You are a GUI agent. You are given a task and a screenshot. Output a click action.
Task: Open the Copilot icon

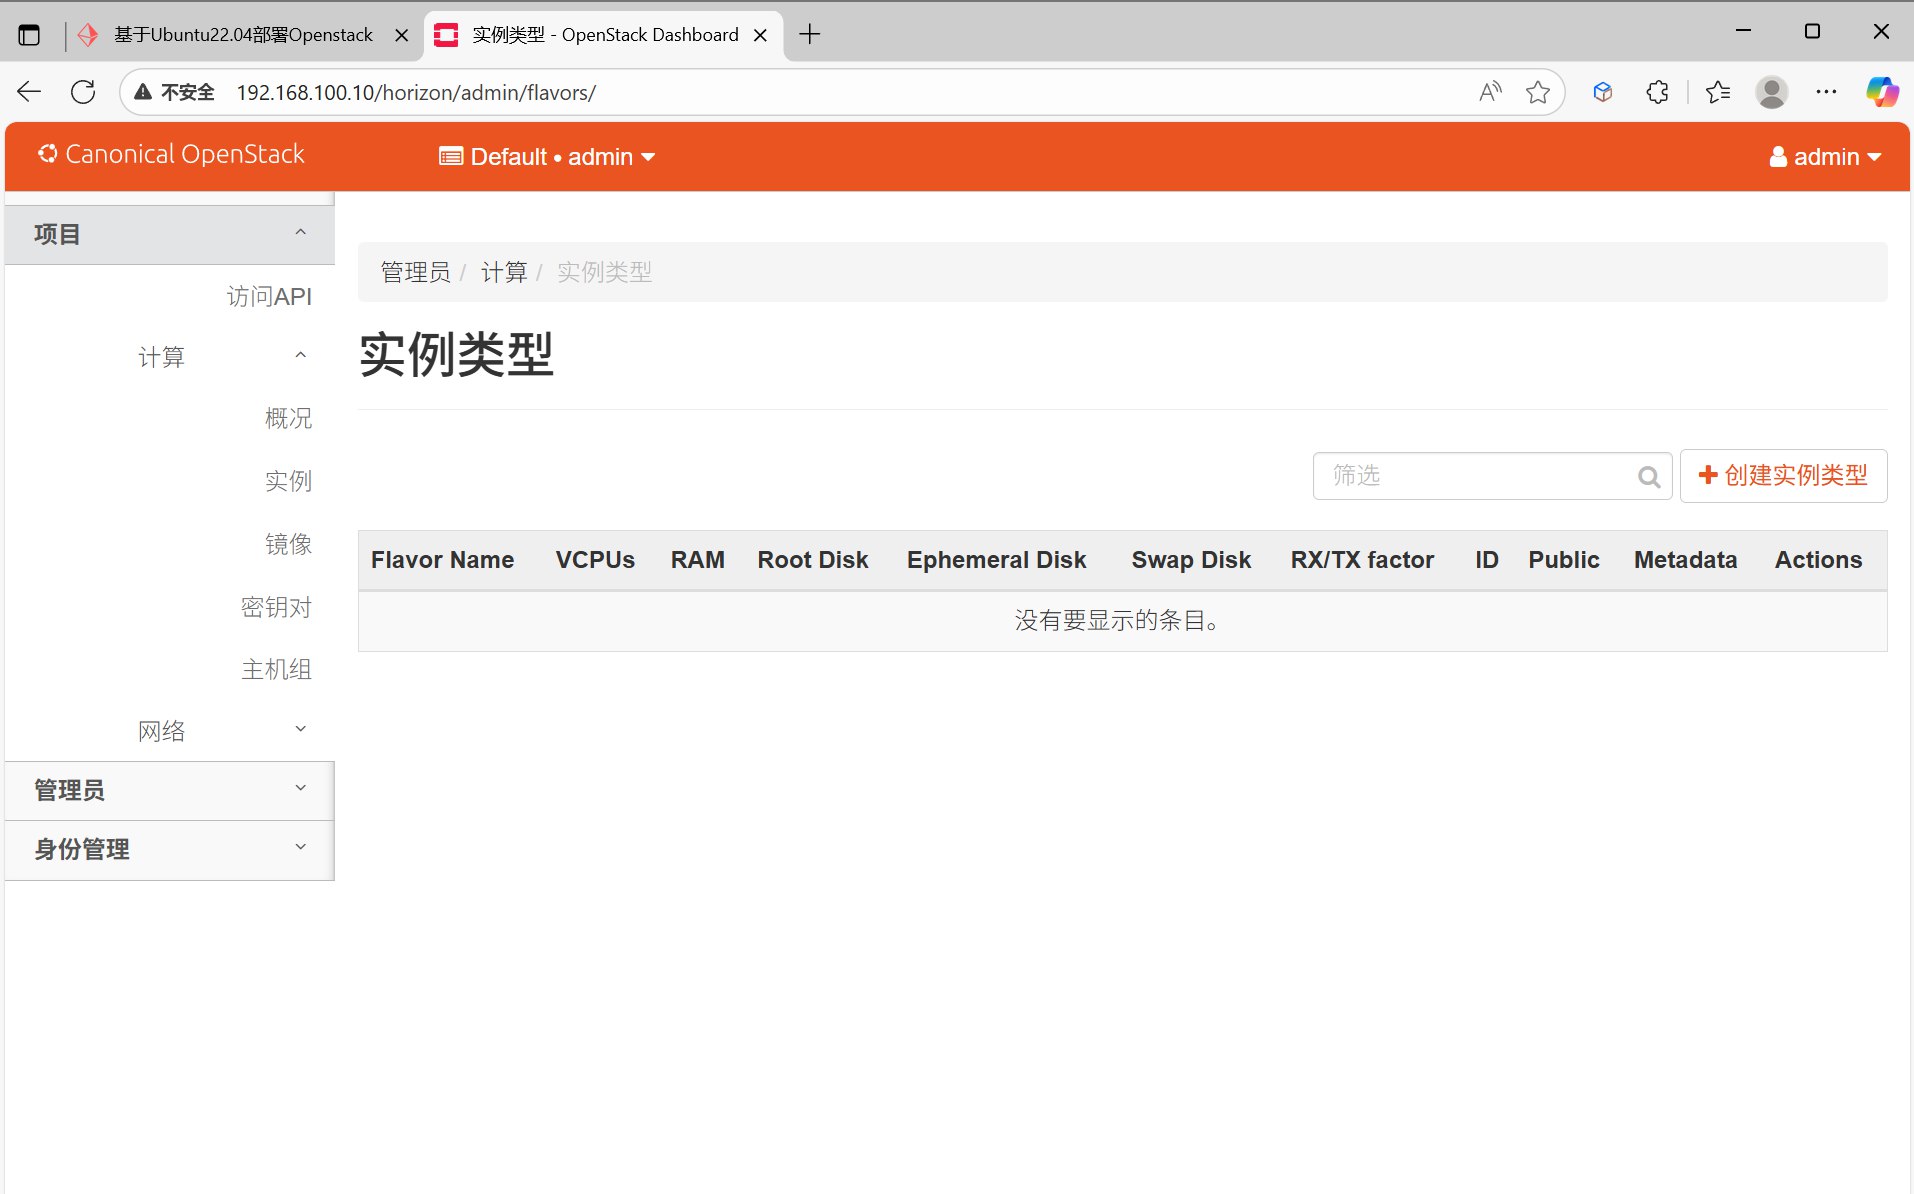tap(1882, 92)
